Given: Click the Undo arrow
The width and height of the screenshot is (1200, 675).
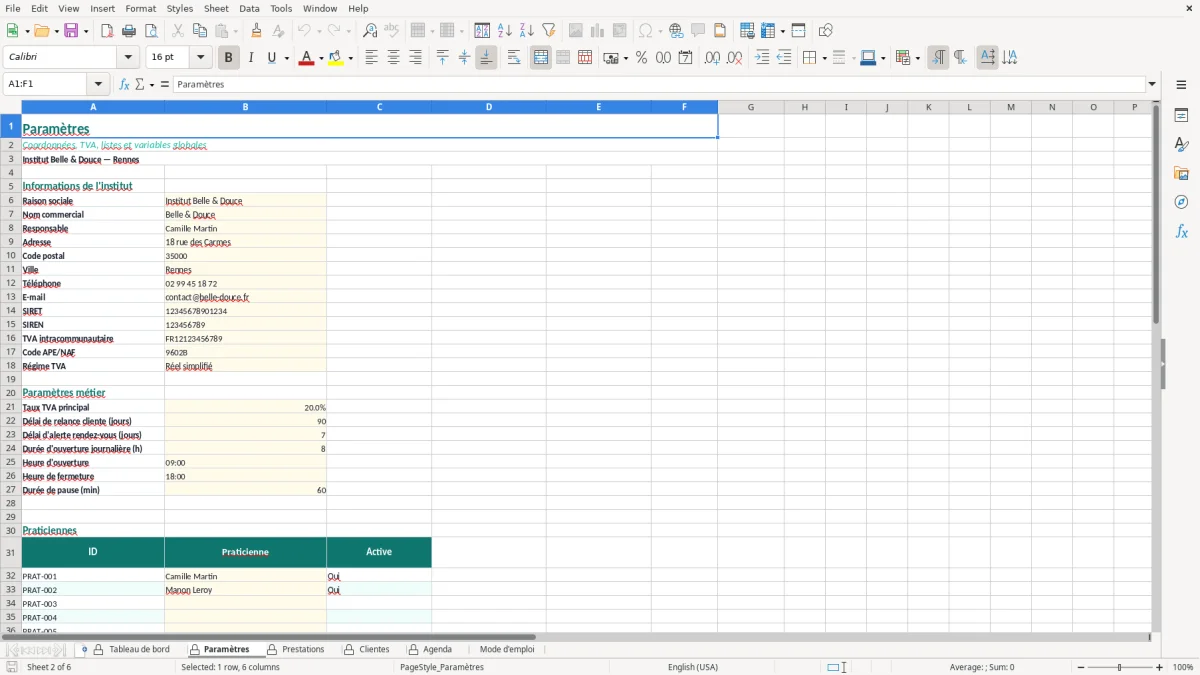Looking at the screenshot, I should click(304, 31).
